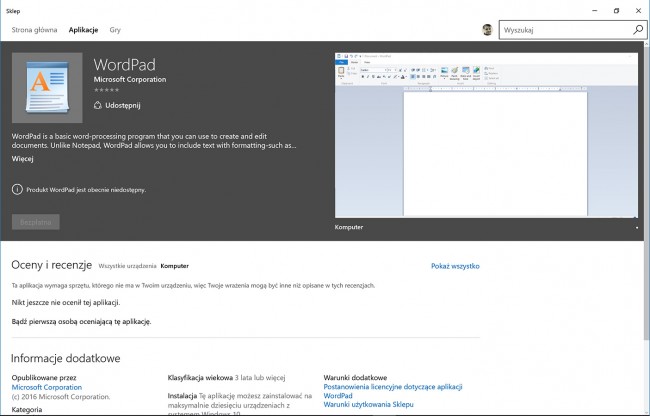Click the Pokaż wszystko link
Screen dimensions: 650x416
point(455,266)
